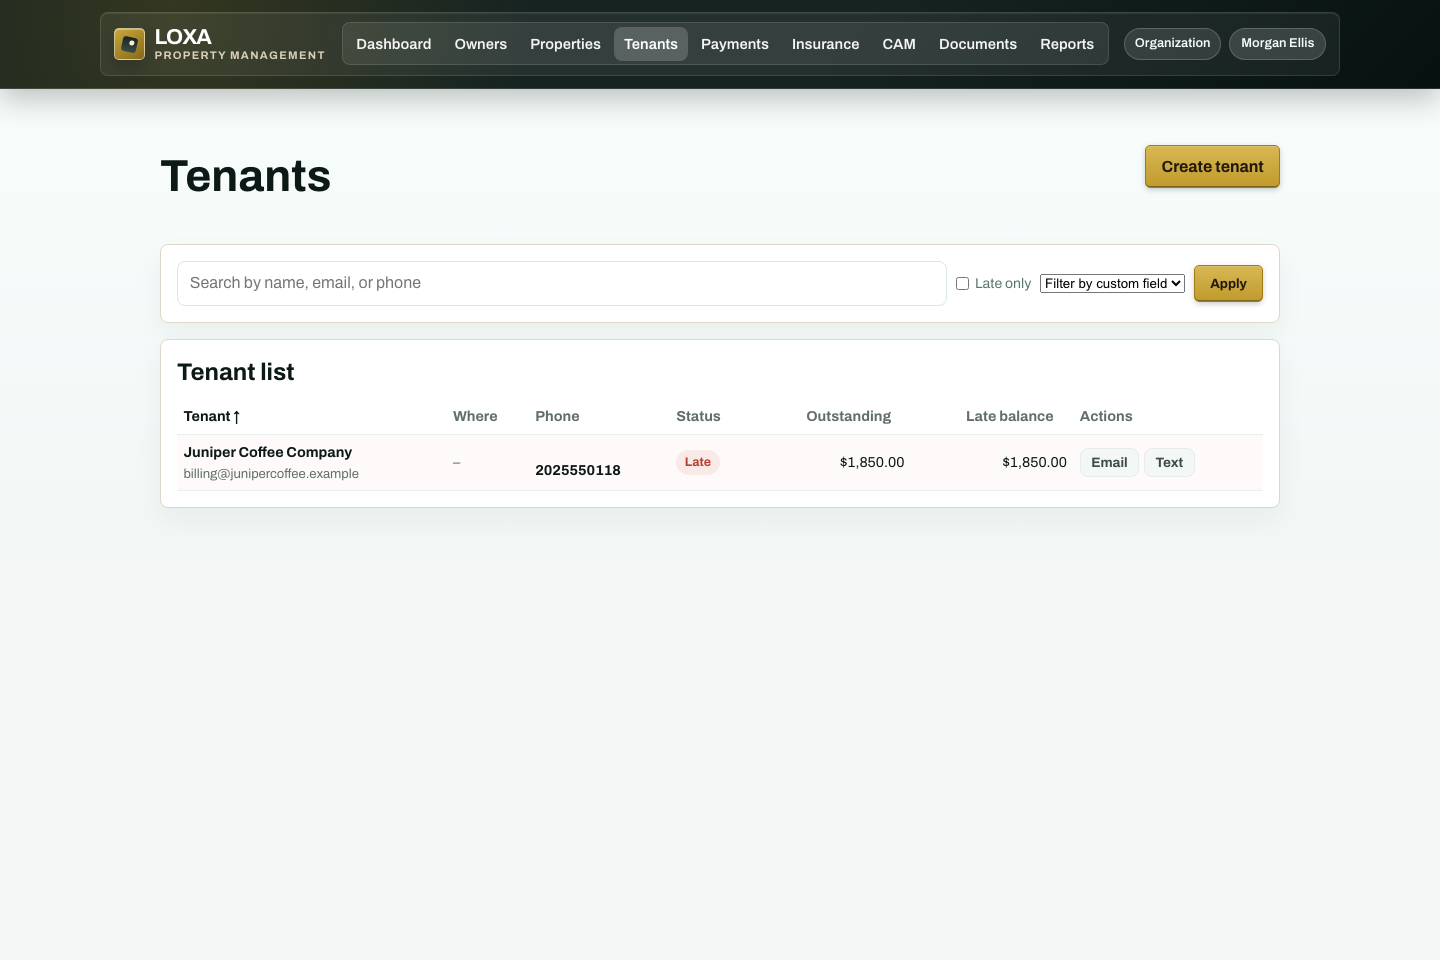Go to Owners section

click(481, 44)
